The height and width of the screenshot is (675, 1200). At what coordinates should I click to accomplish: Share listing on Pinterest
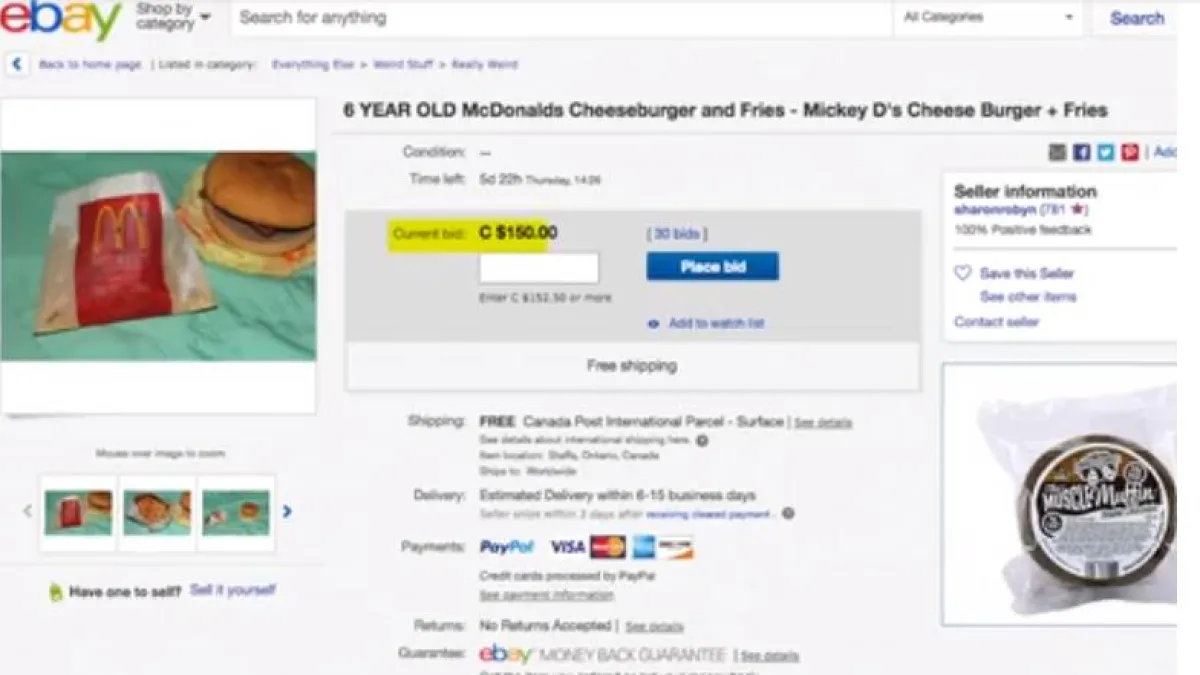(1129, 152)
